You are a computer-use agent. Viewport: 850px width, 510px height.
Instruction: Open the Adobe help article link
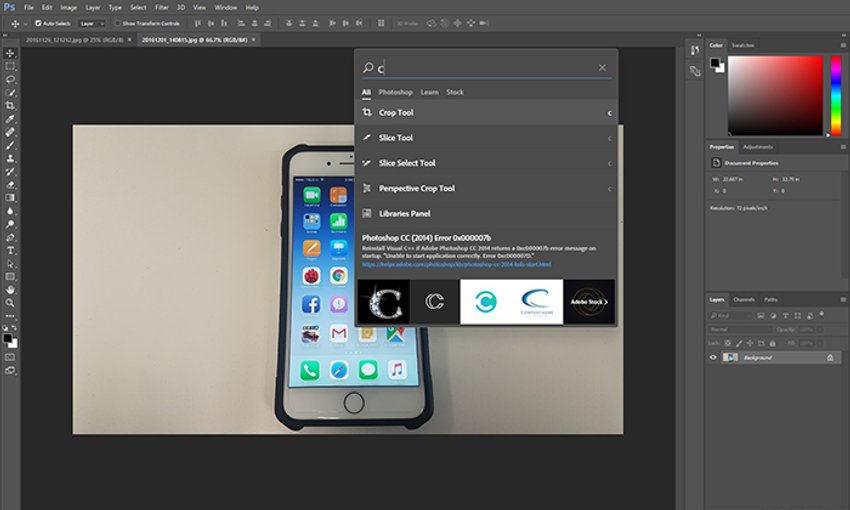tap(448, 265)
